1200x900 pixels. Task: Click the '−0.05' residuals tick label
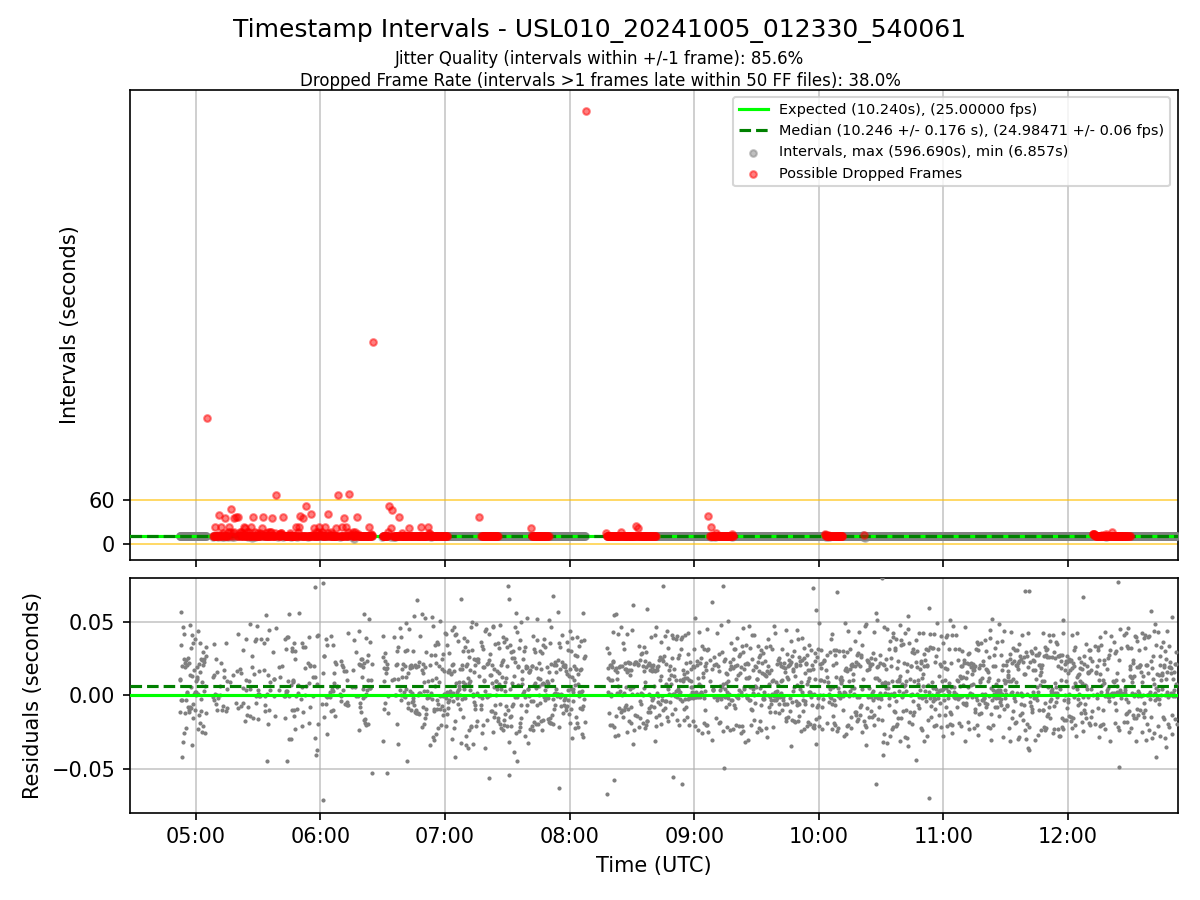click(x=85, y=769)
